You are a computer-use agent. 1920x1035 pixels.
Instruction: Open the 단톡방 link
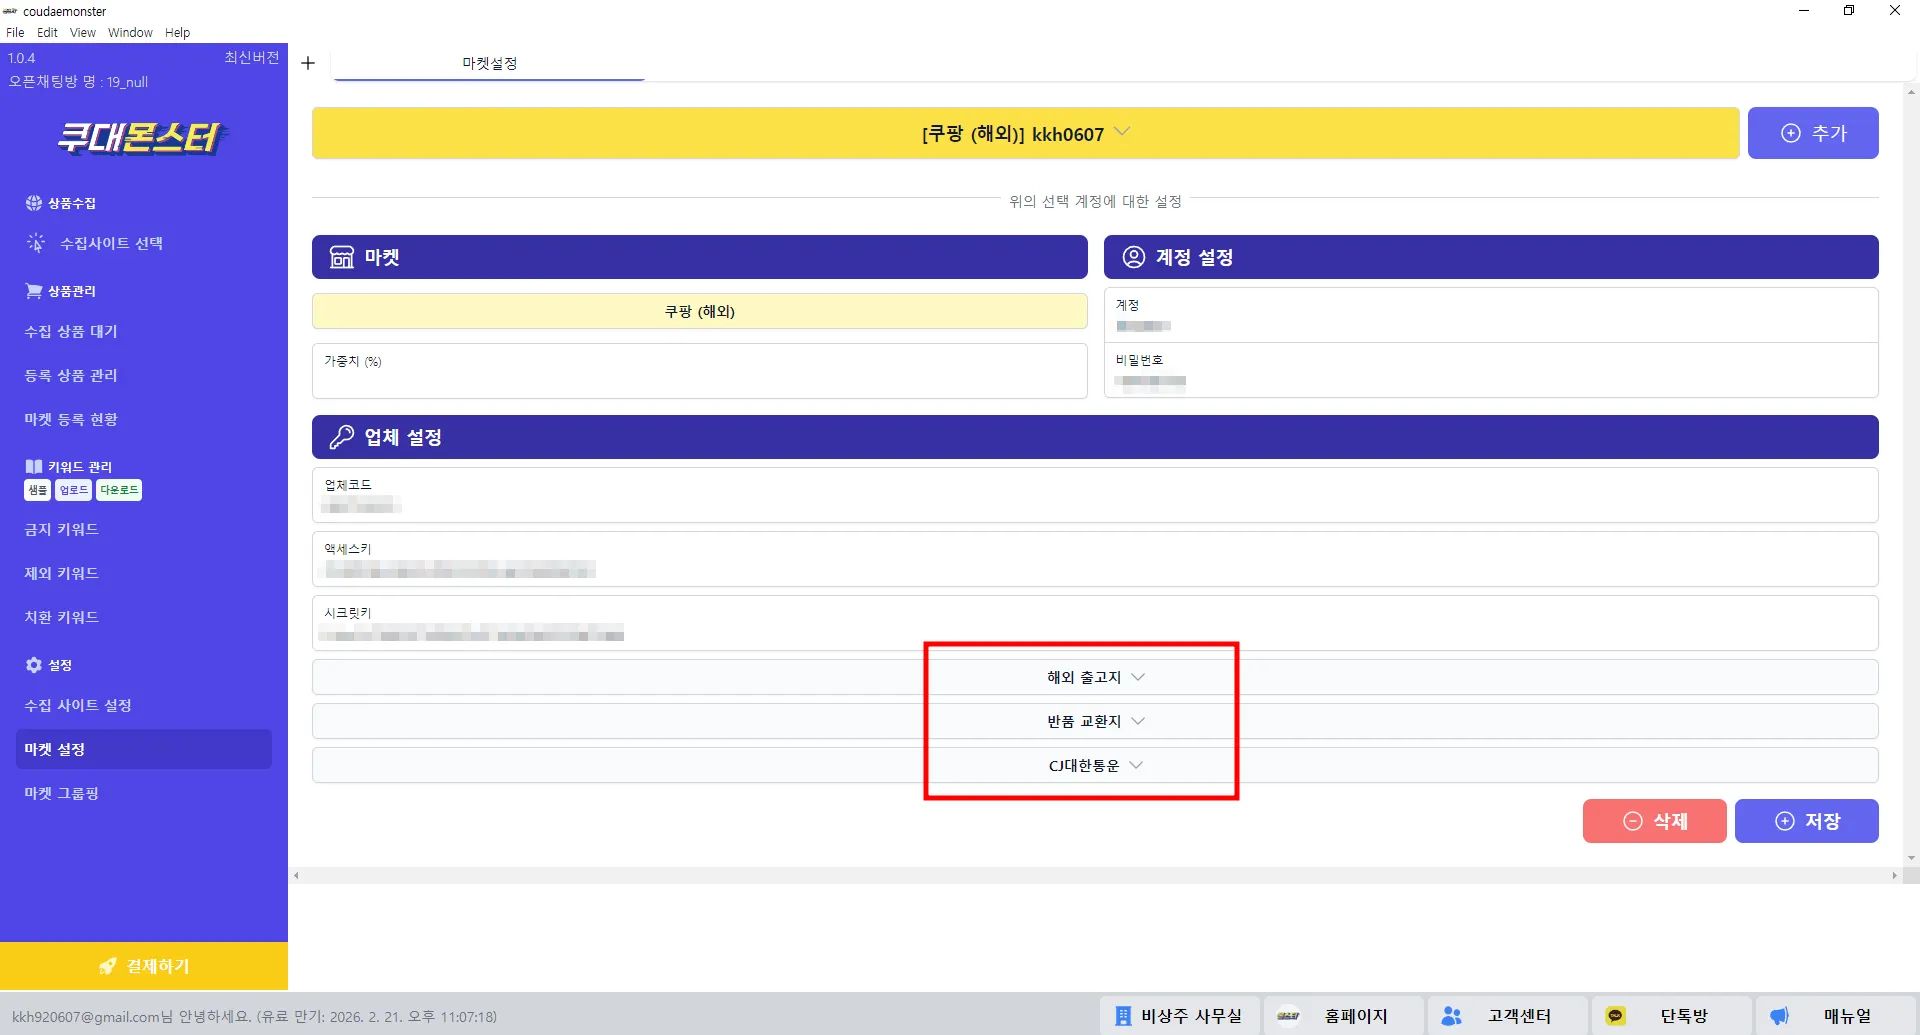(x=1671, y=1016)
